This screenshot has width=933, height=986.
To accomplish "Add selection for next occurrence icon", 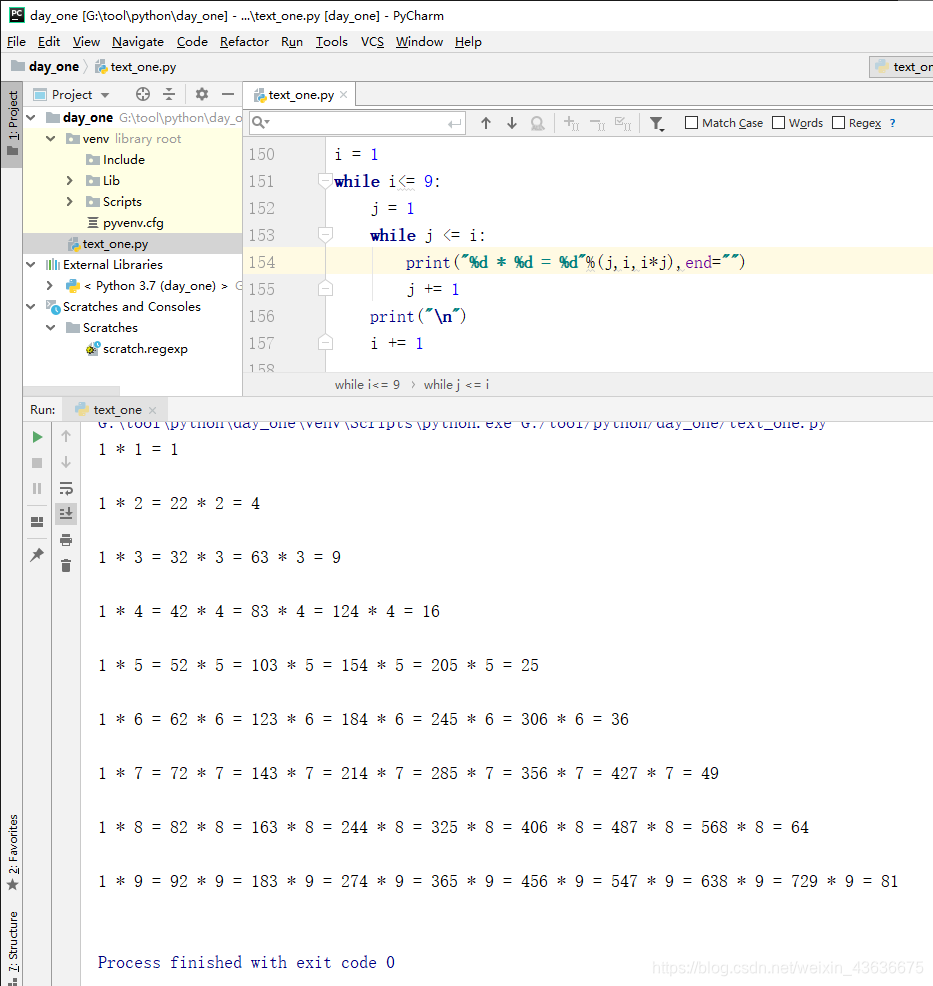I will click(x=571, y=123).
